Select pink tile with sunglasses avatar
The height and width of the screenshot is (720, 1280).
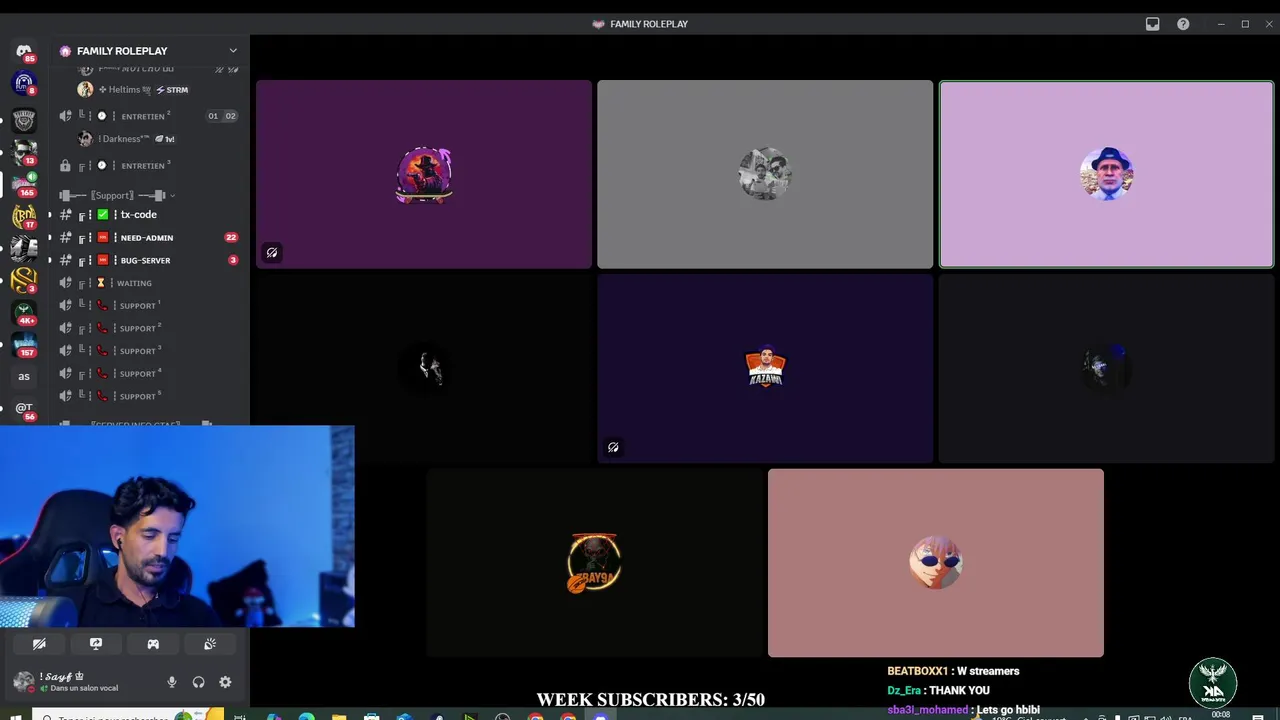[936, 563]
